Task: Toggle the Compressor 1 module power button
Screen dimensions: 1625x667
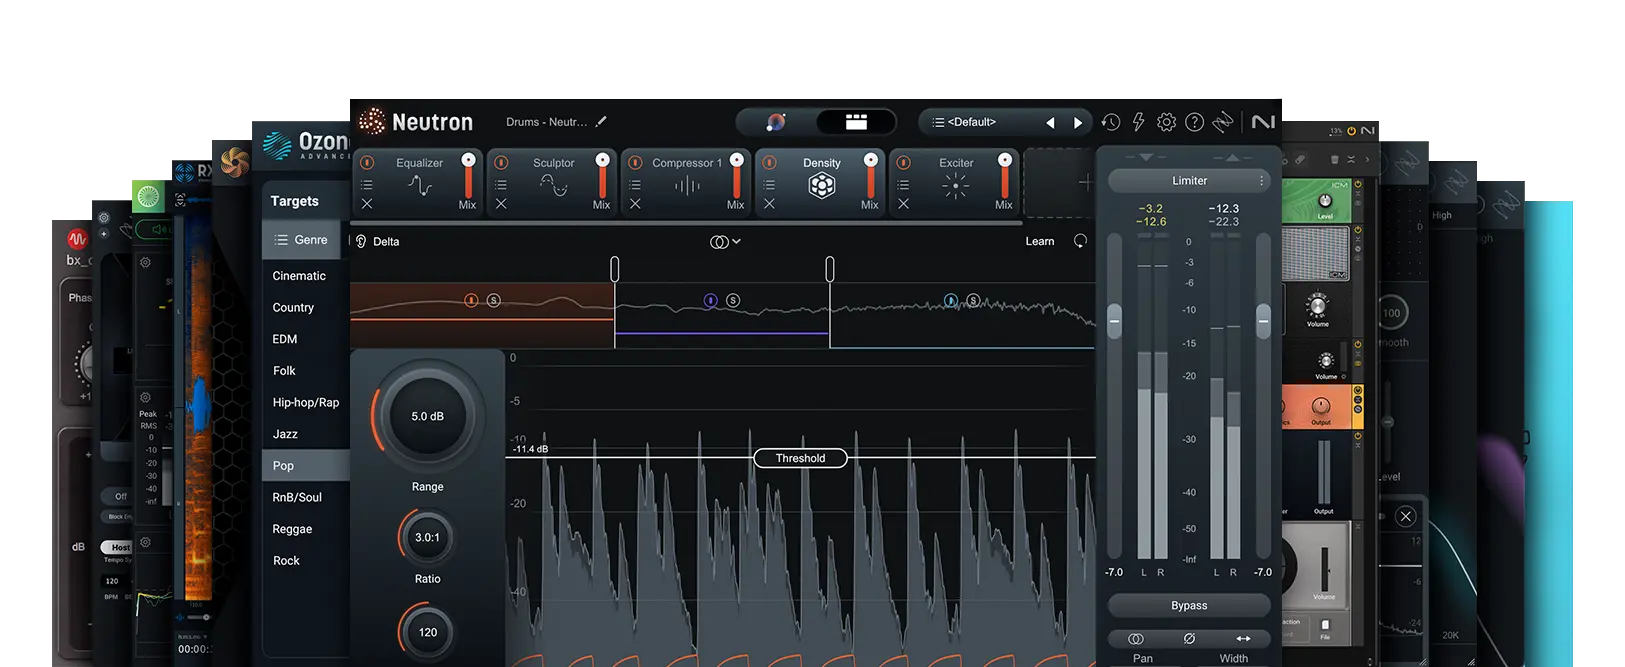Action: pyautogui.click(x=635, y=162)
